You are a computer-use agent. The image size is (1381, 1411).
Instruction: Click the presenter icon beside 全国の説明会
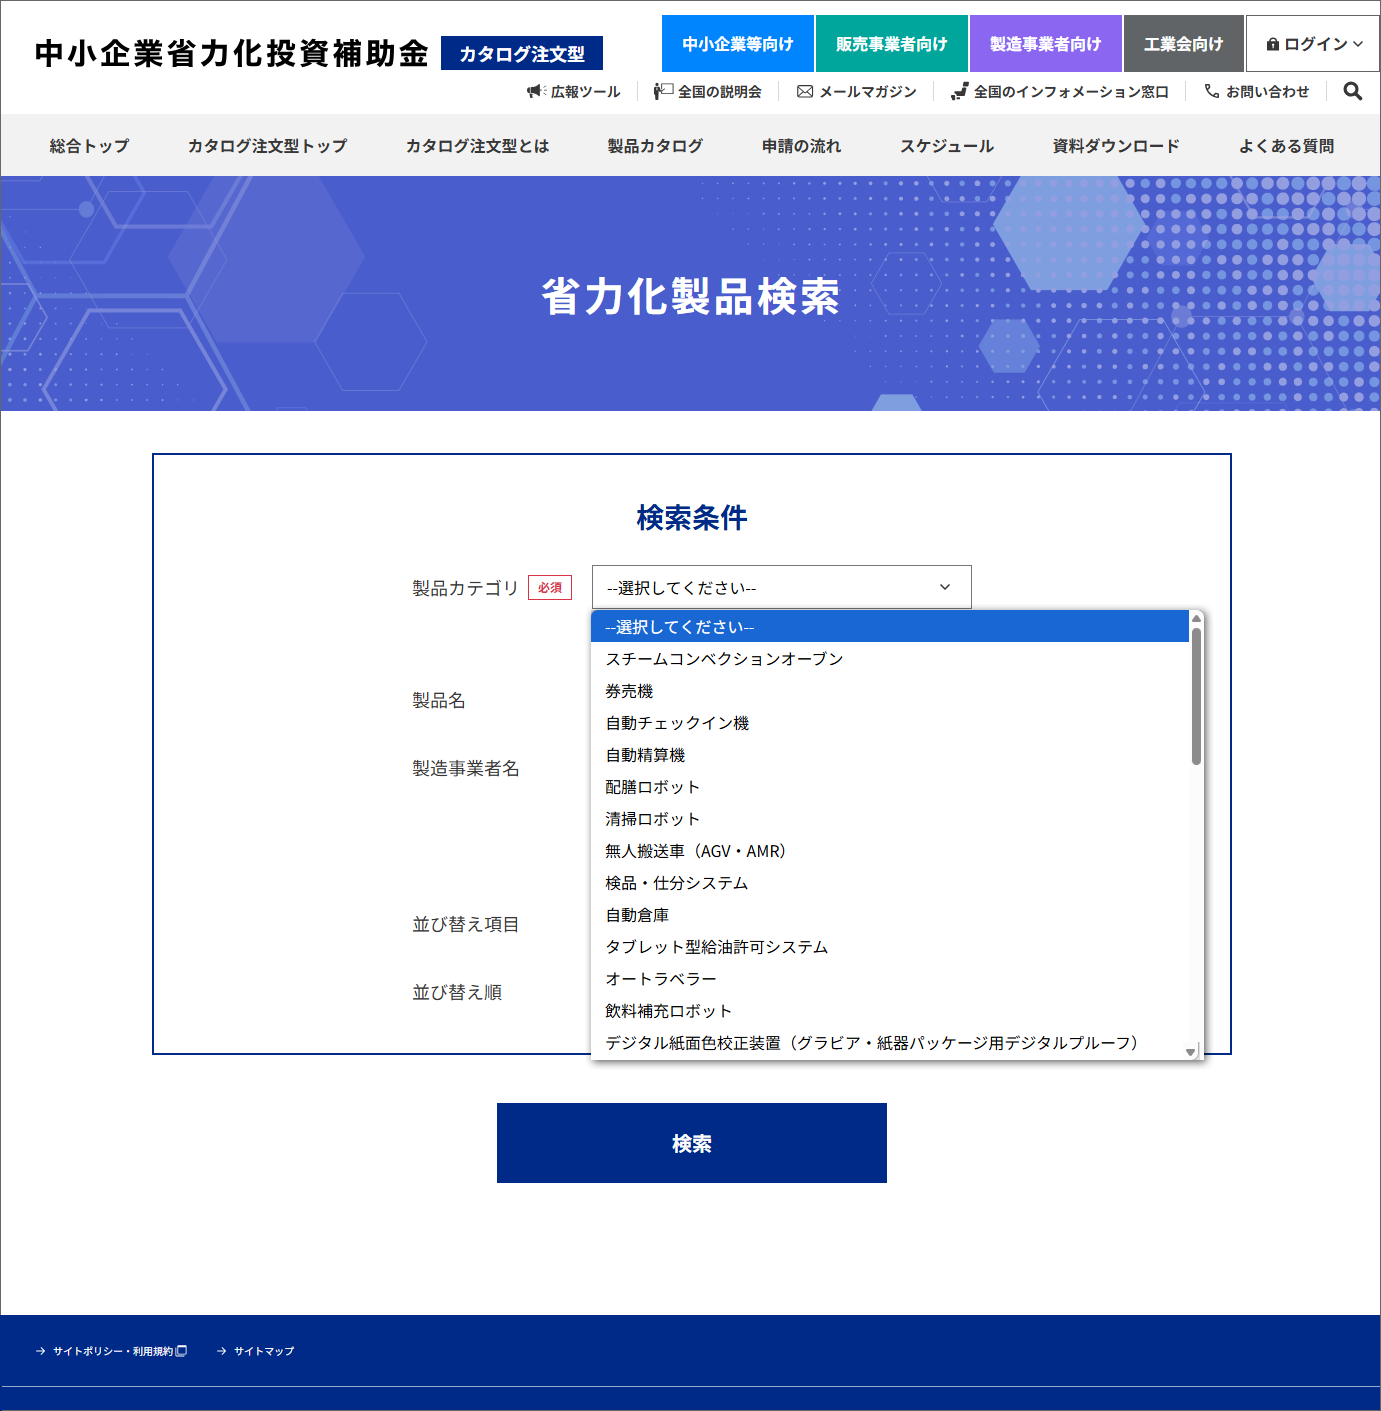tap(663, 91)
